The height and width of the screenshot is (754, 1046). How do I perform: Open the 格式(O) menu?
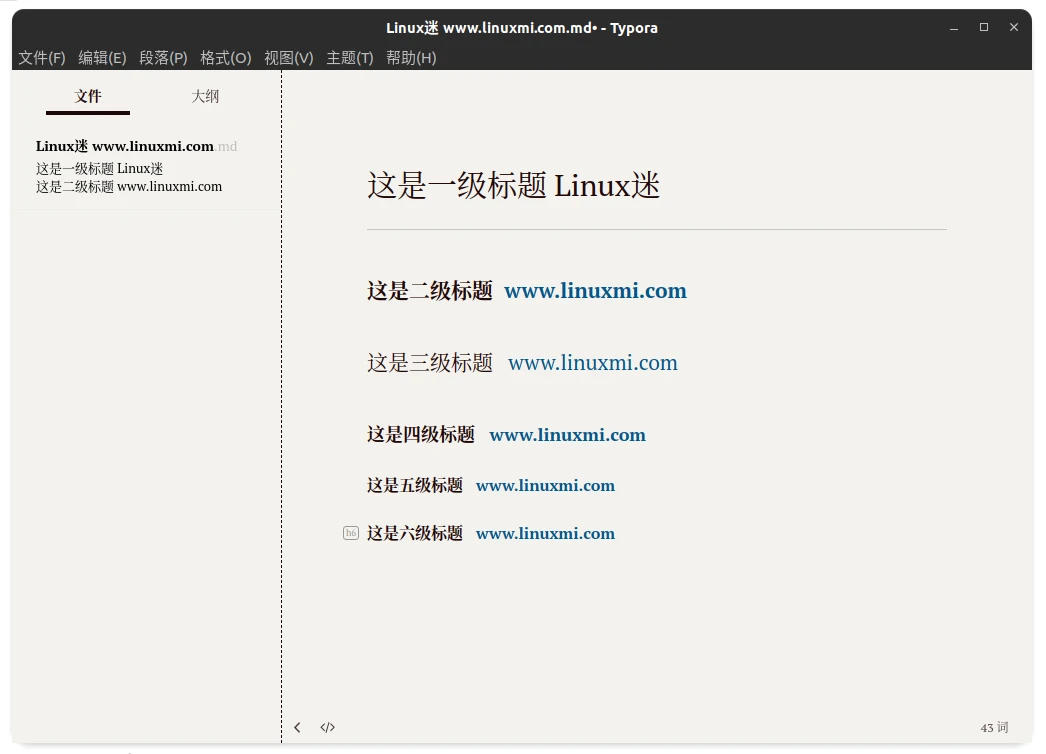[225, 58]
